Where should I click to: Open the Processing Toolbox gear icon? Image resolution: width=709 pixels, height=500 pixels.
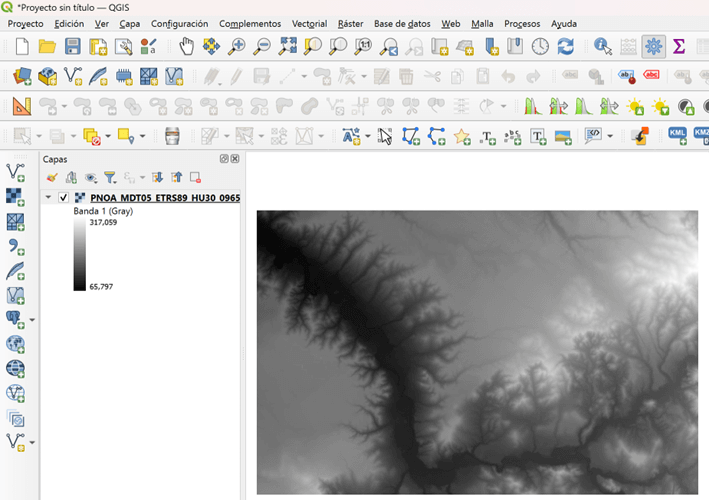654,46
